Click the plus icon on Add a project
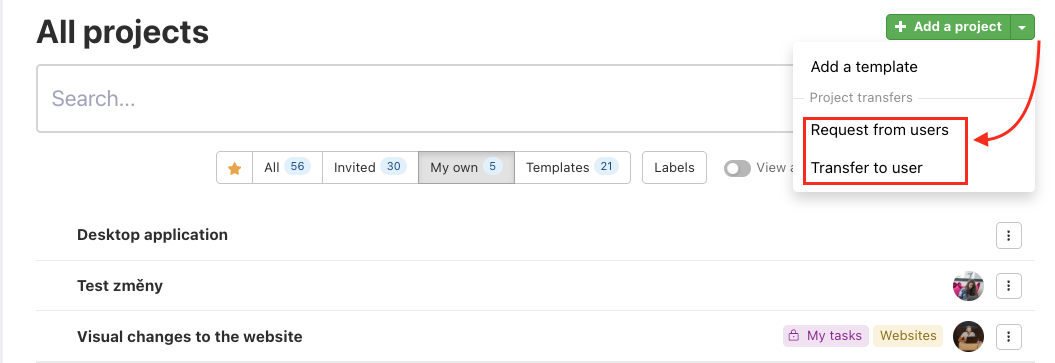This screenshot has height=363, width=1055. pyautogui.click(x=901, y=27)
